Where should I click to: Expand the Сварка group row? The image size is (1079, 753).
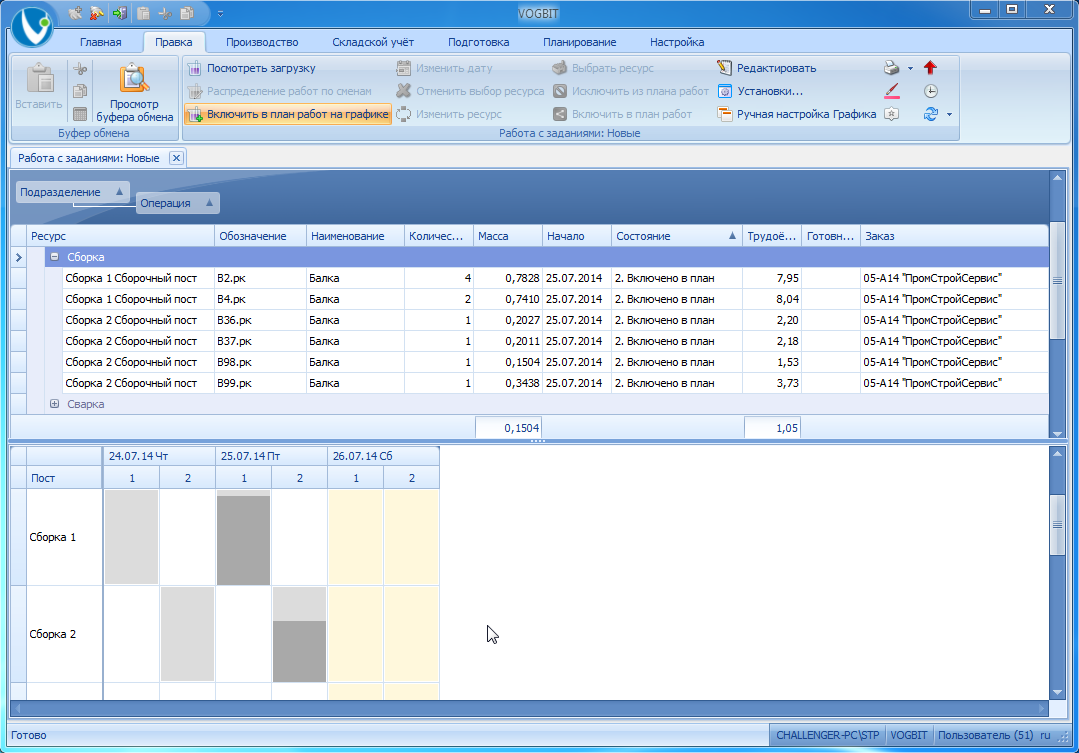pyautogui.click(x=54, y=404)
